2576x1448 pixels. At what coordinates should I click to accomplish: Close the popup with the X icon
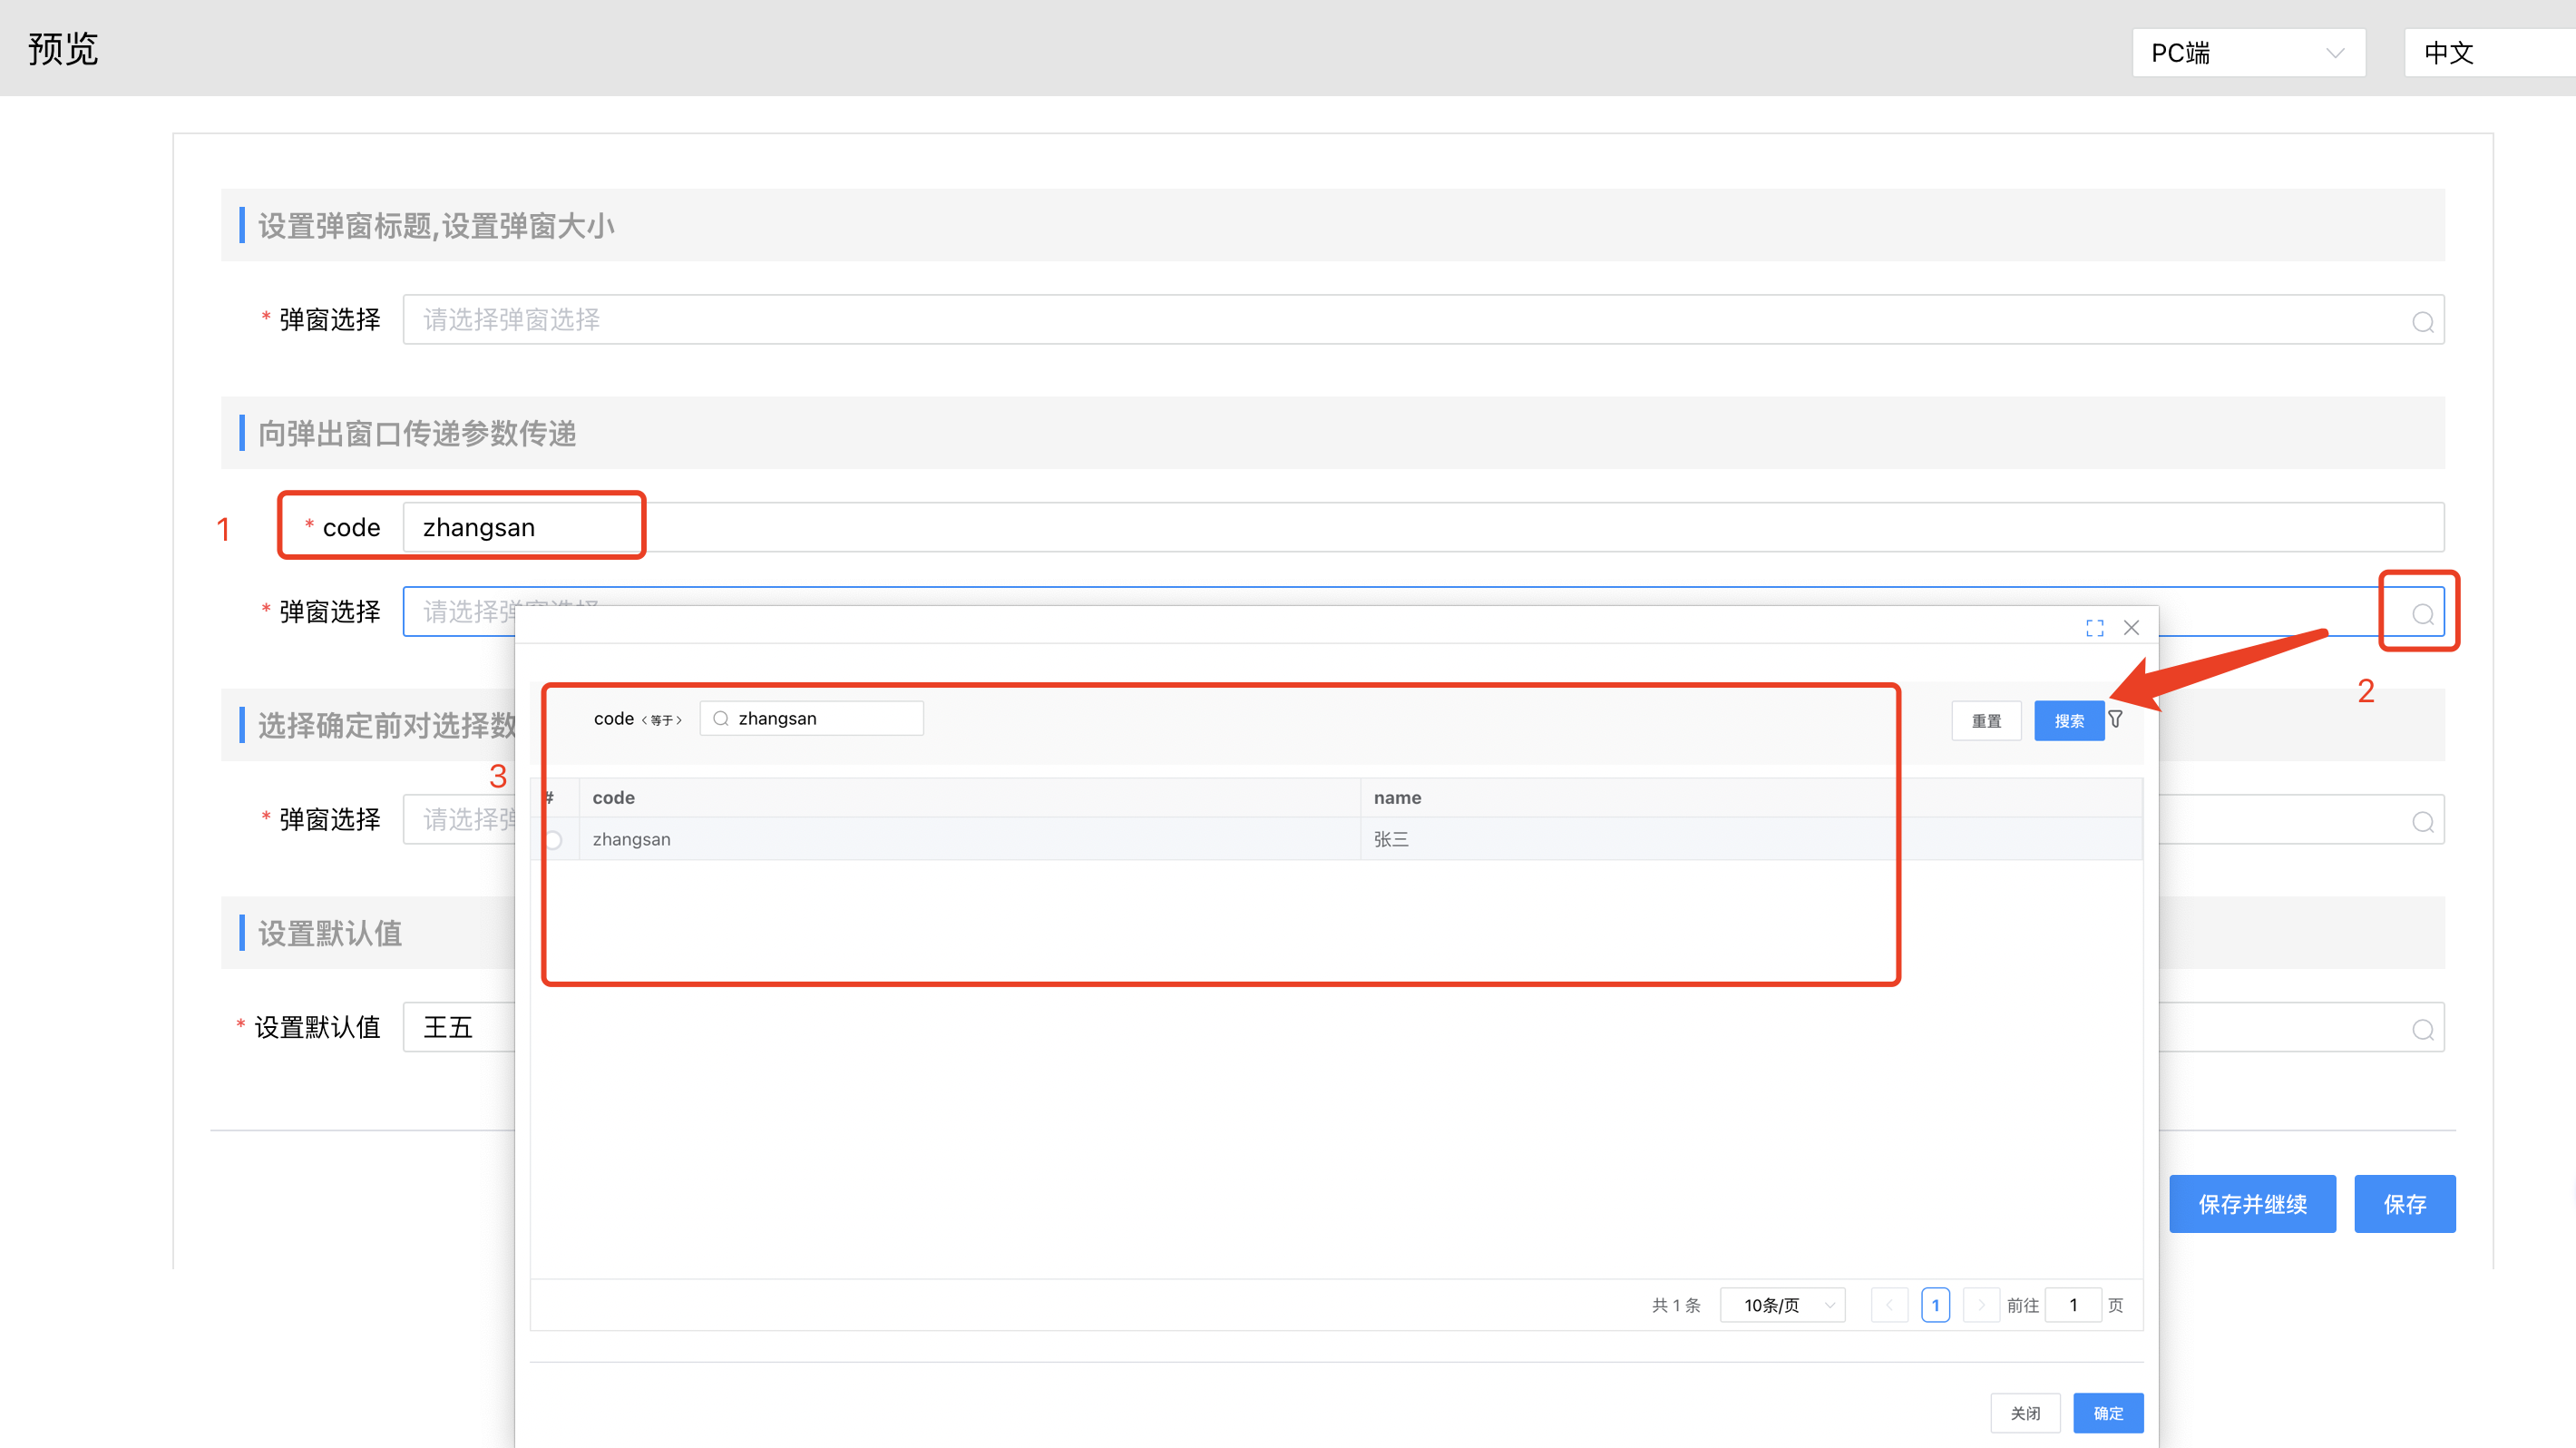pos(2131,628)
